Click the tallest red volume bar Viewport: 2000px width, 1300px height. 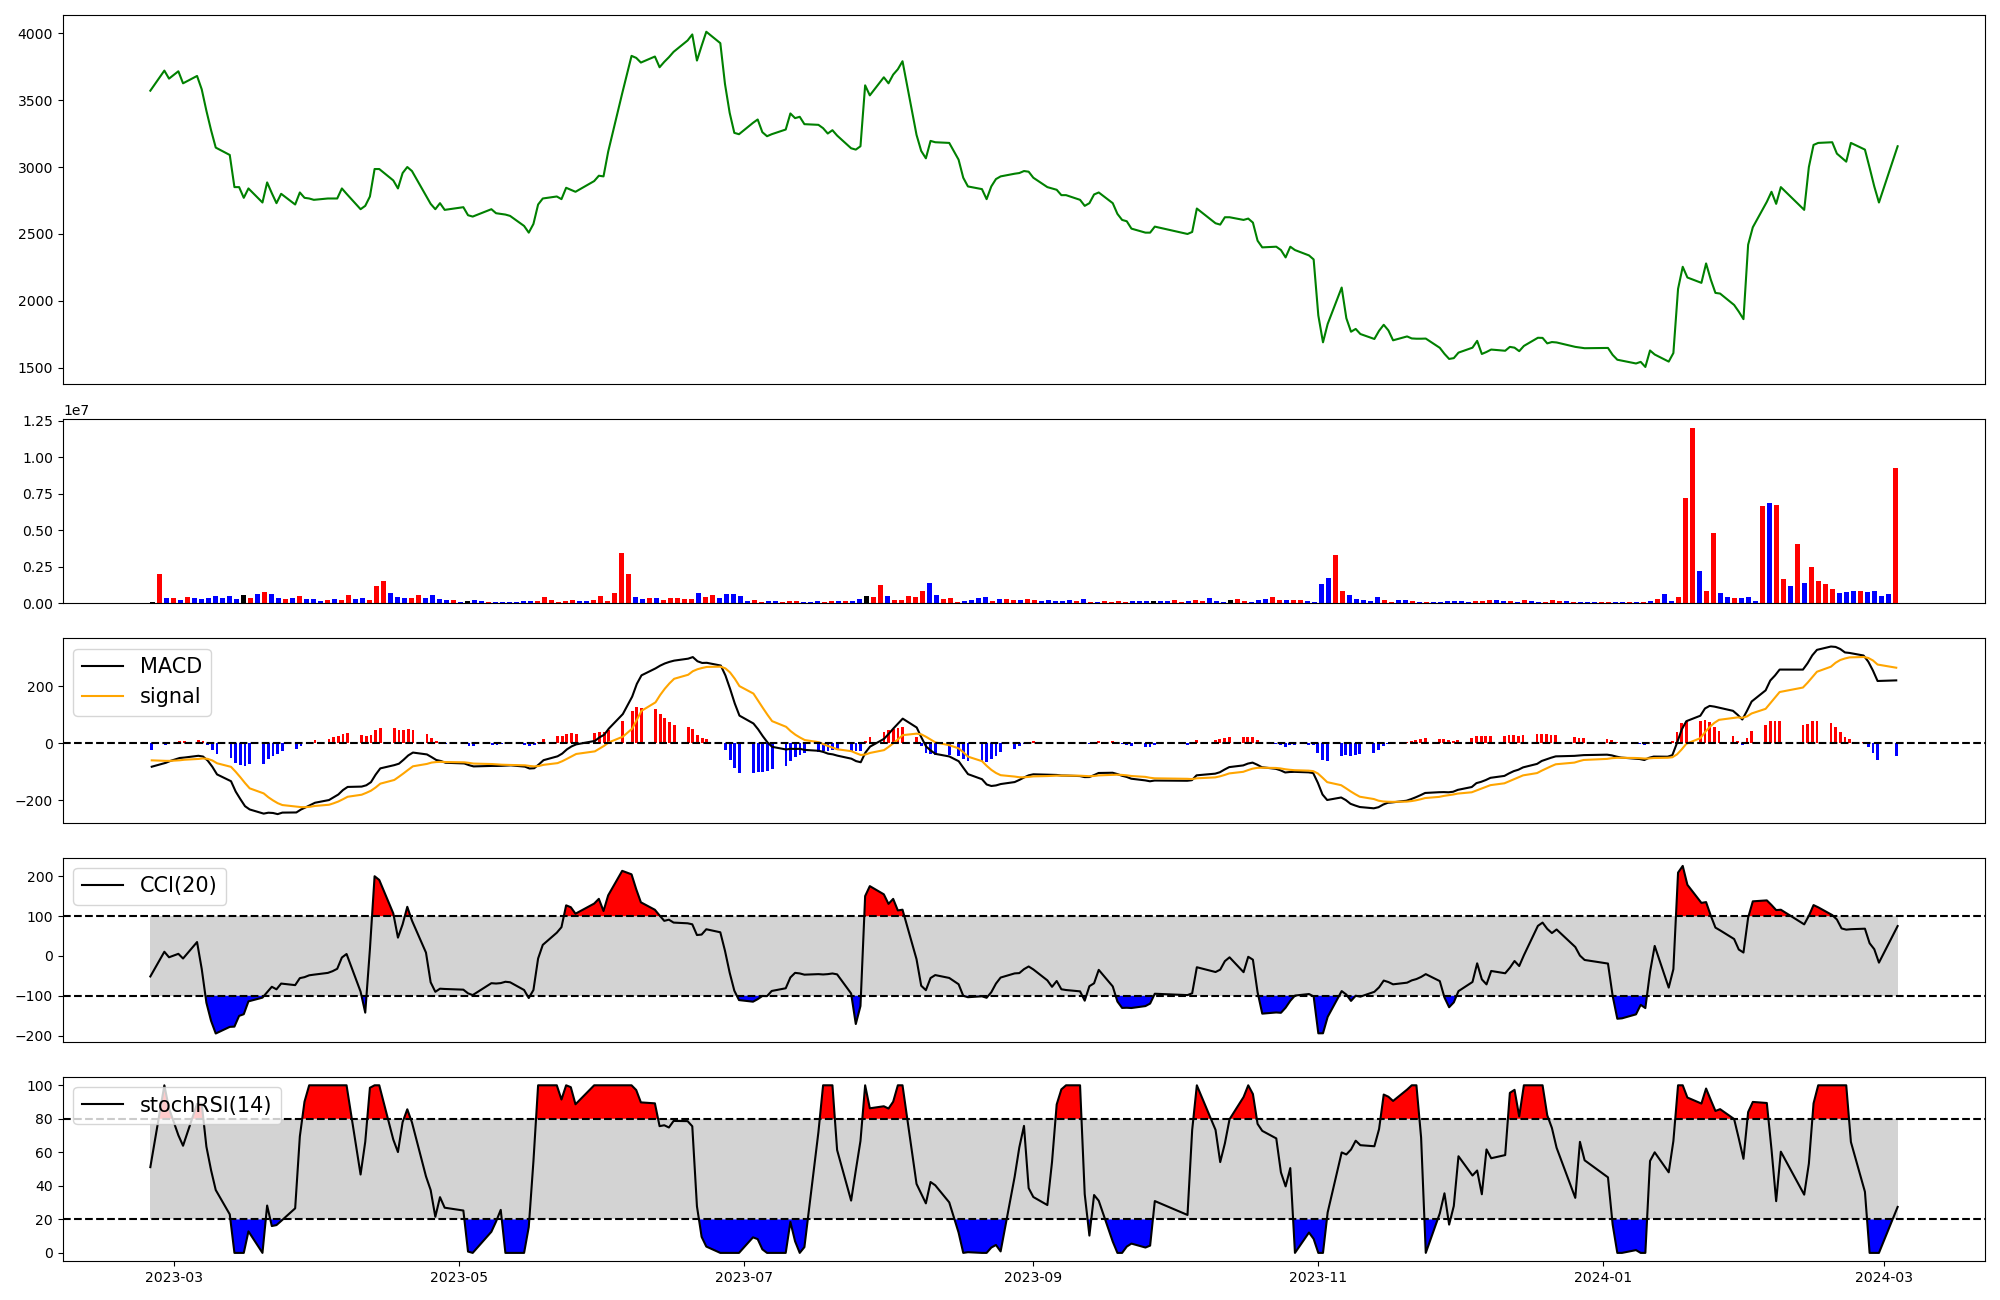pos(1692,515)
